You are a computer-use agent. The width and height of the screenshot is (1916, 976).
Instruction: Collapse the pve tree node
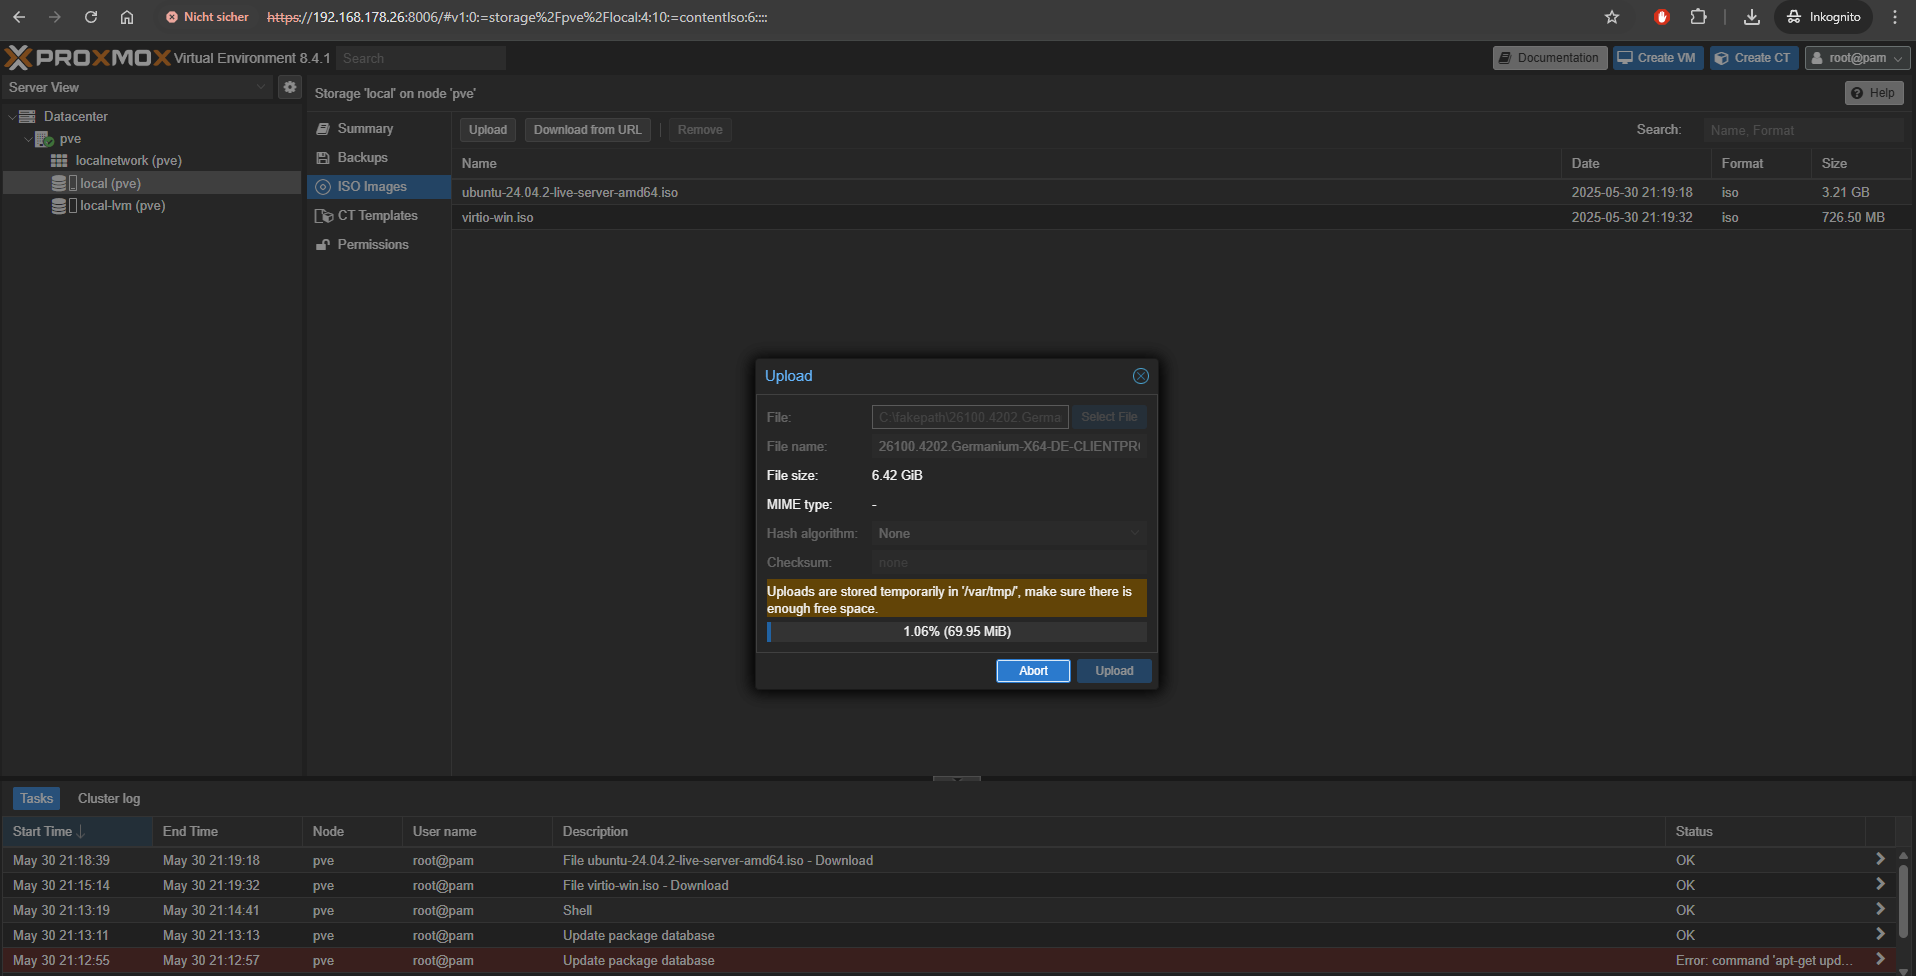click(28, 139)
